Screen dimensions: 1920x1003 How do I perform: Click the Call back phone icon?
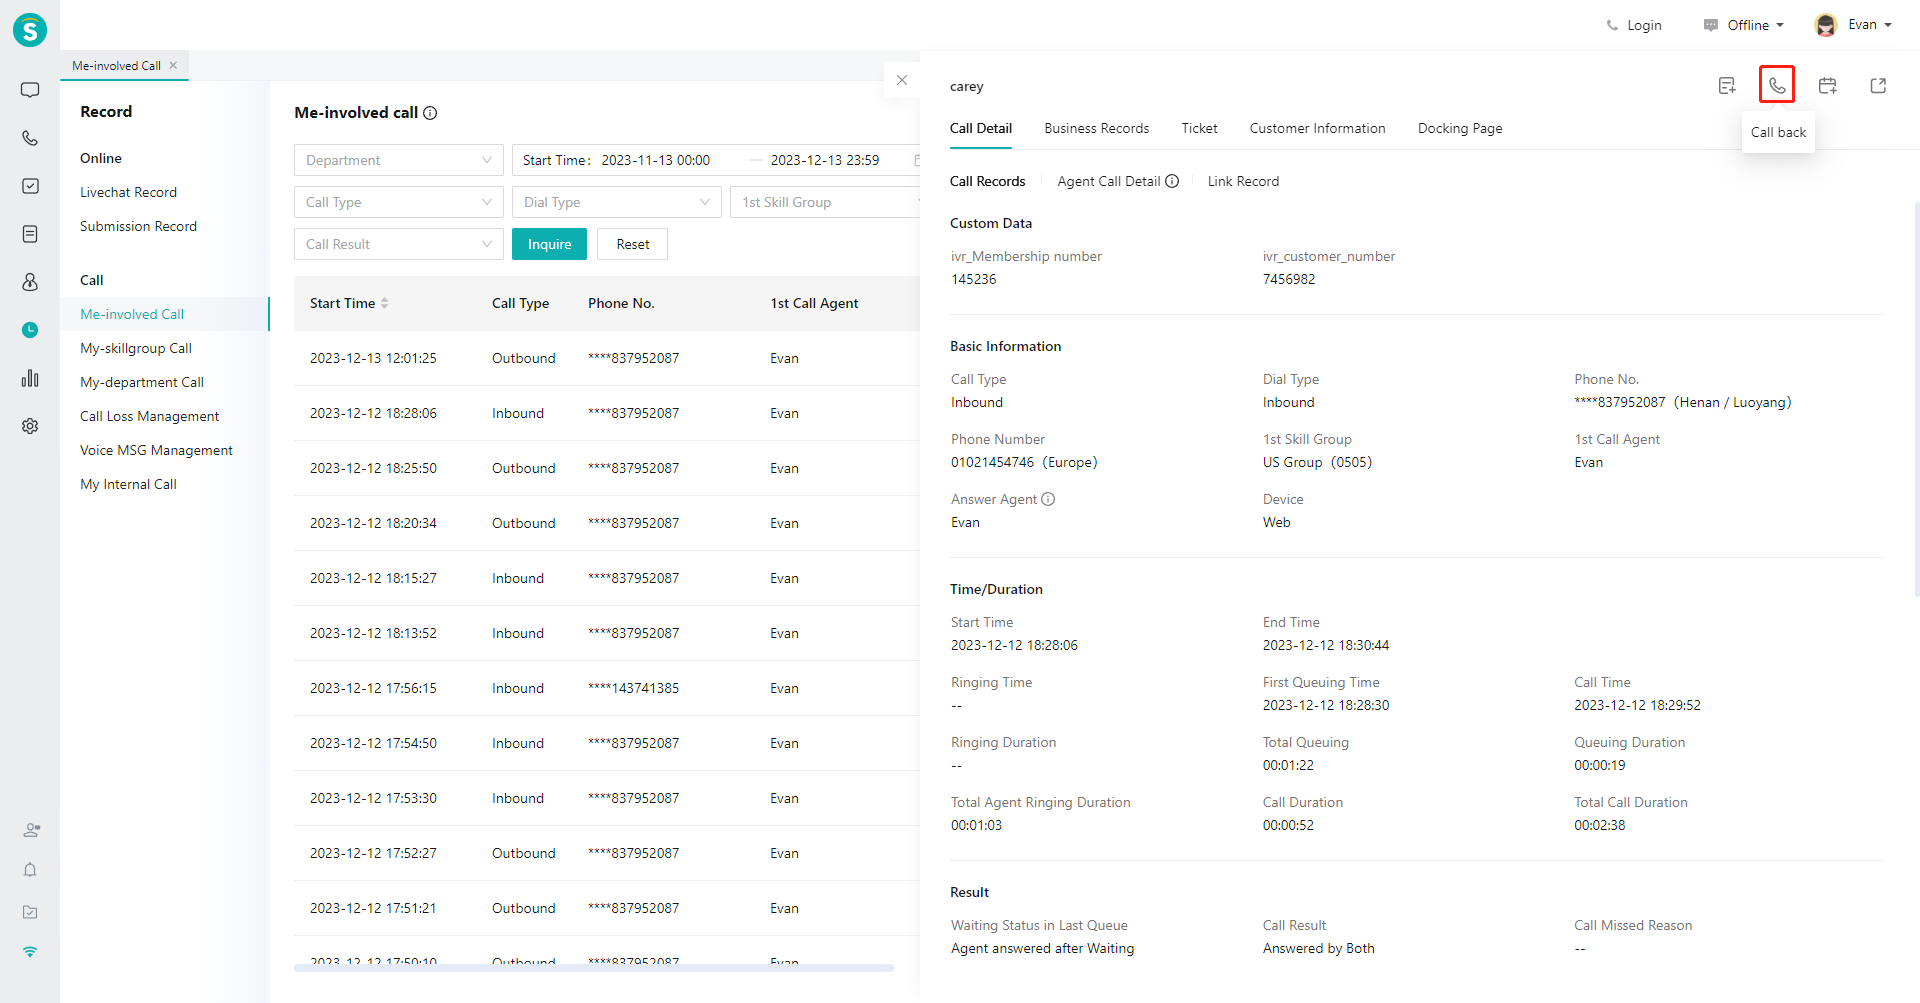[1777, 85]
